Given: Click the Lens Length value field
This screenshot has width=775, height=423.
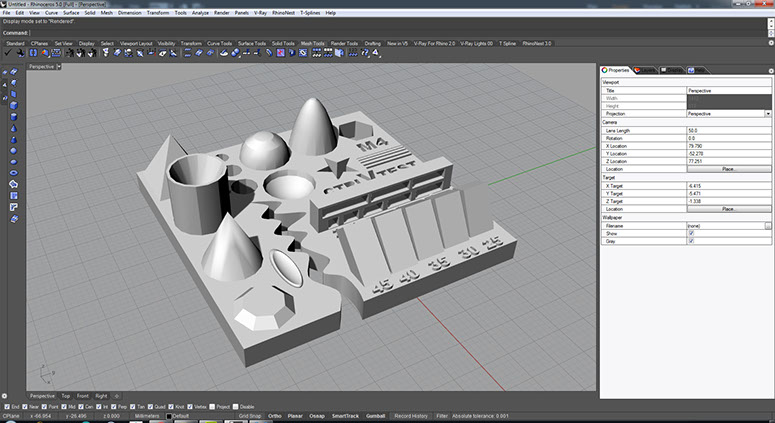Looking at the screenshot, I should [729, 130].
